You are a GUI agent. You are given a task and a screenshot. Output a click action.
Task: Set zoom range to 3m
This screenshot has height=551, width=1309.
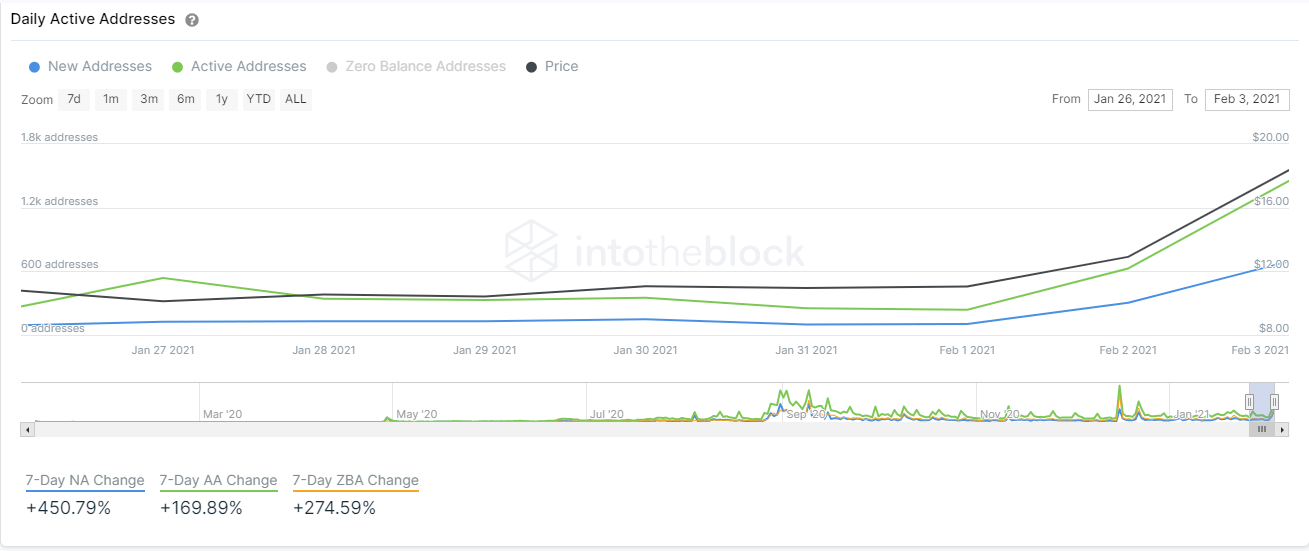[x=149, y=99]
